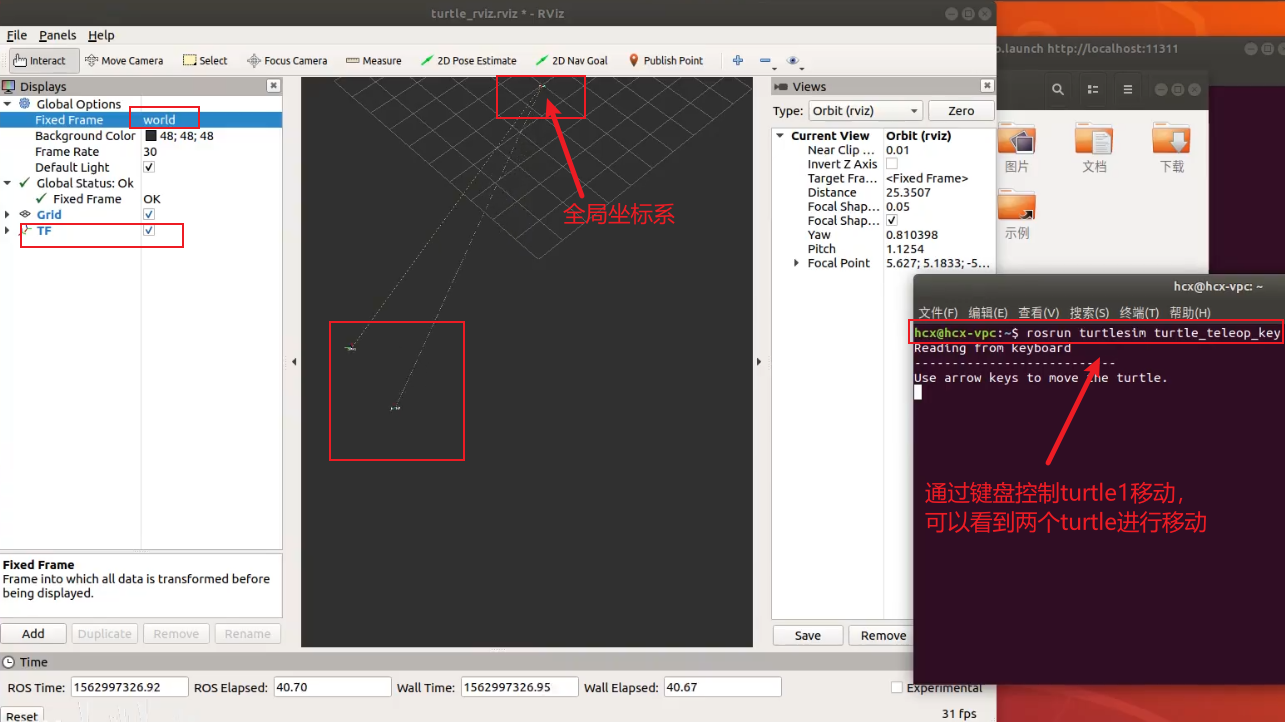Collapse the Global Status tree node
The width and height of the screenshot is (1285, 722).
tap(8, 183)
